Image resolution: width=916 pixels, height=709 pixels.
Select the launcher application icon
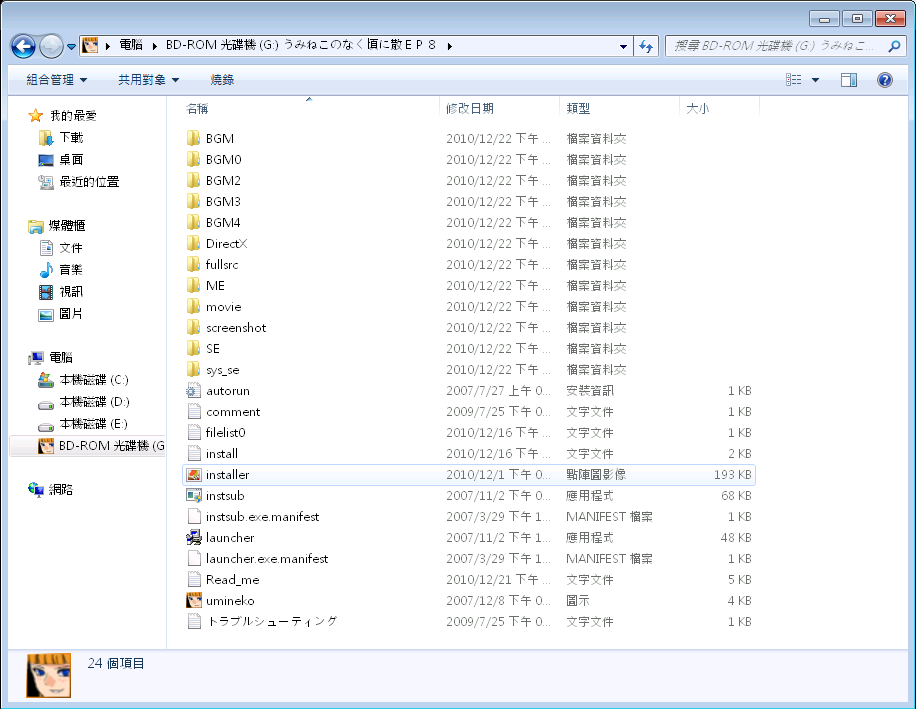193,538
